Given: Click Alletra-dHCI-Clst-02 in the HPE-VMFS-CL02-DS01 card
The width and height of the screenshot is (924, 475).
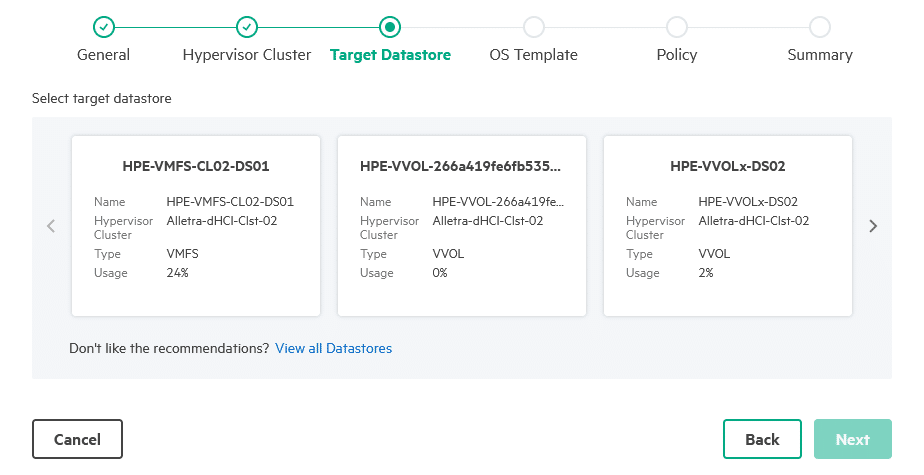Looking at the screenshot, I should coord(222,221).
